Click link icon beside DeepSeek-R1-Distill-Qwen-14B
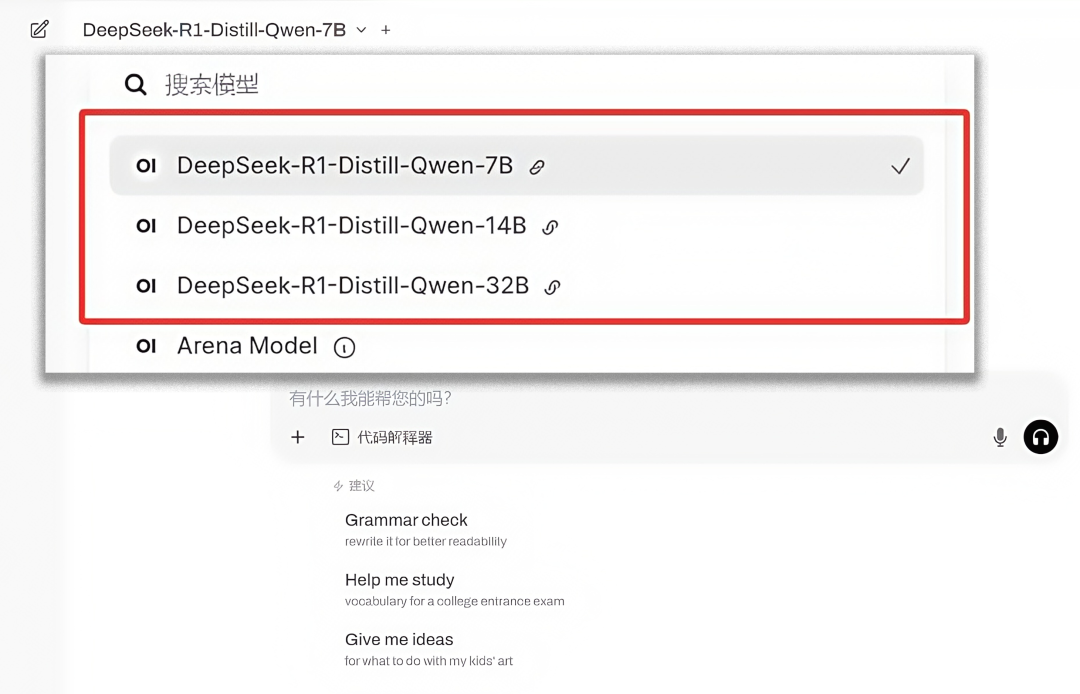Image resolution: width=1080 pixels, height=694 pixels. coord(550,227)
